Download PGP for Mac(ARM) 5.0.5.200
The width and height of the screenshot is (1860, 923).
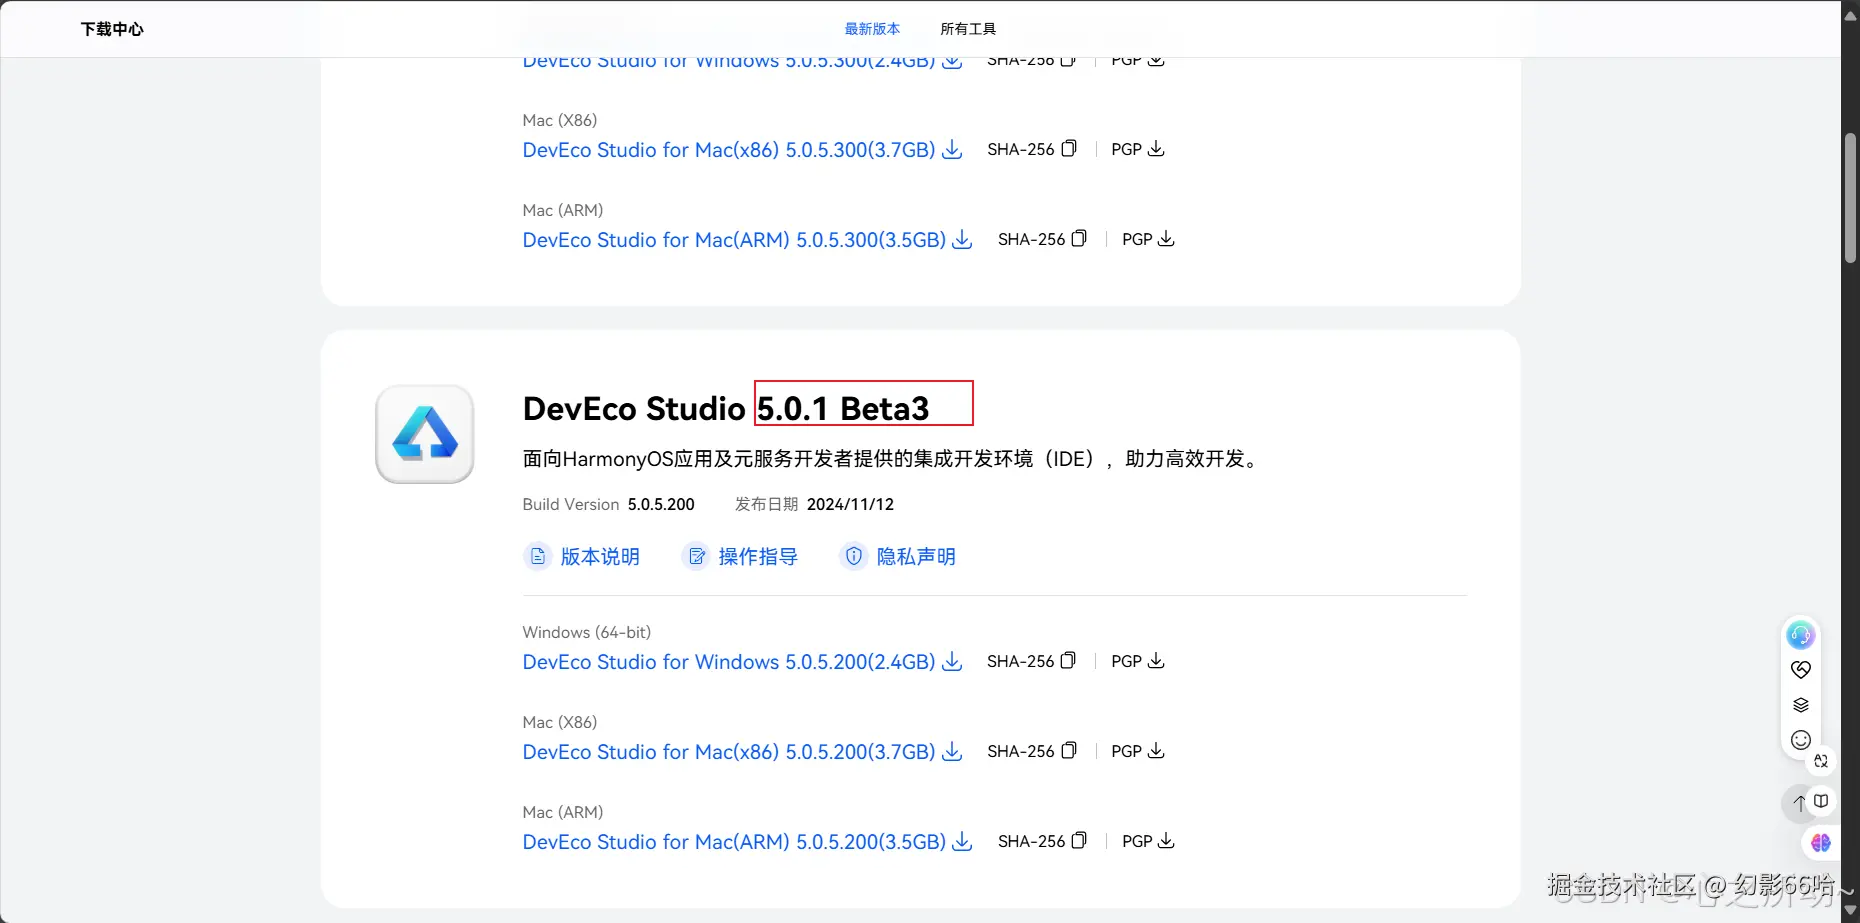[1166, 841]
